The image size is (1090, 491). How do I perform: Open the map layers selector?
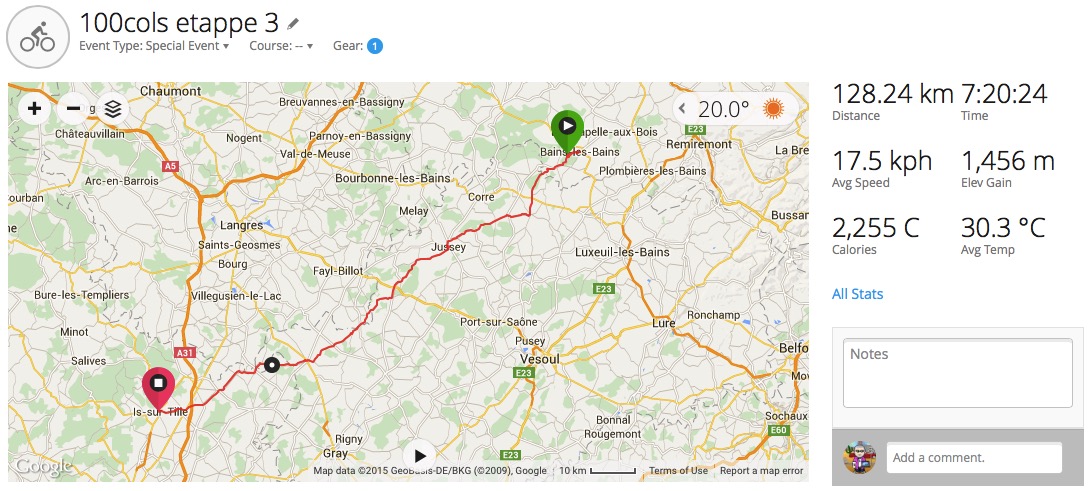(113, 109)
